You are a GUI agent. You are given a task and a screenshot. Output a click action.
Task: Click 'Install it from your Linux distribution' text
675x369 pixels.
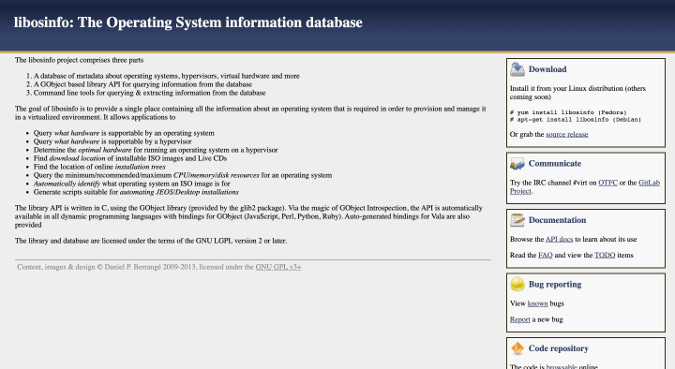click(x=578, y=93)
